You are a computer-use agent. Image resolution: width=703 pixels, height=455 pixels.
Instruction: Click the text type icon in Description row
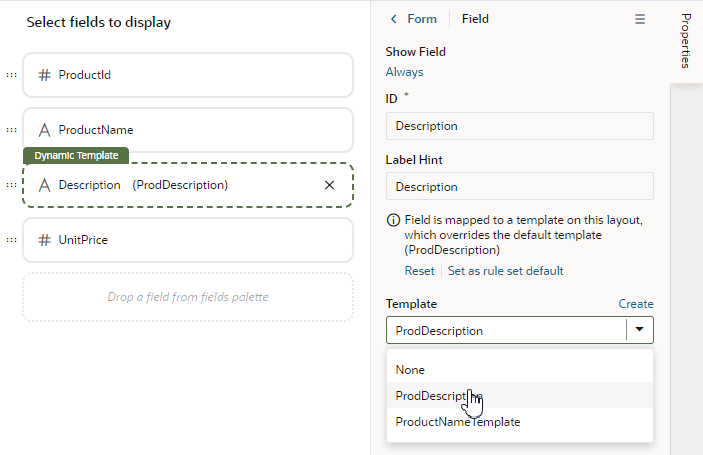click(x=44, y=185)
